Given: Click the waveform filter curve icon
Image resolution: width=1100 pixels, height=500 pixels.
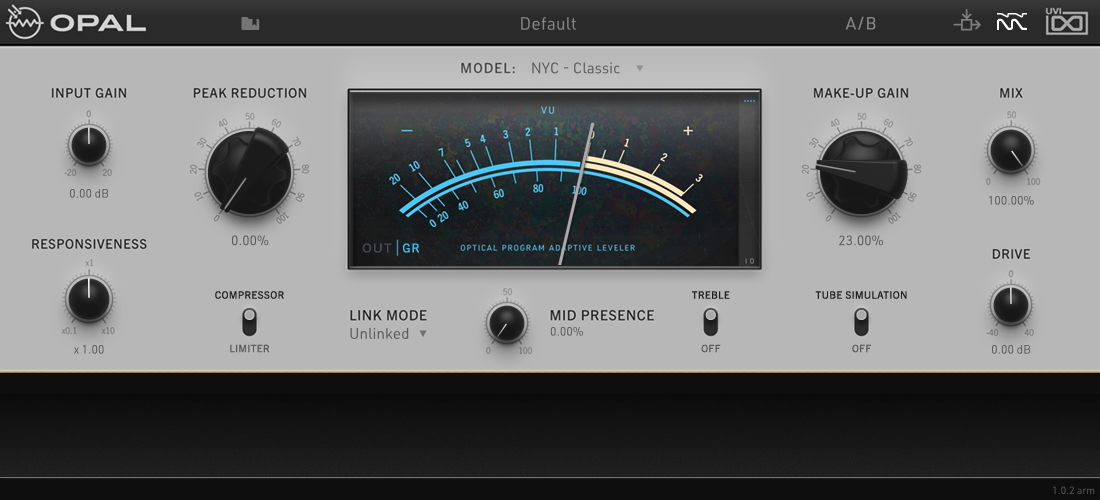Looking at the screenshot, I should pos(1011,23).
